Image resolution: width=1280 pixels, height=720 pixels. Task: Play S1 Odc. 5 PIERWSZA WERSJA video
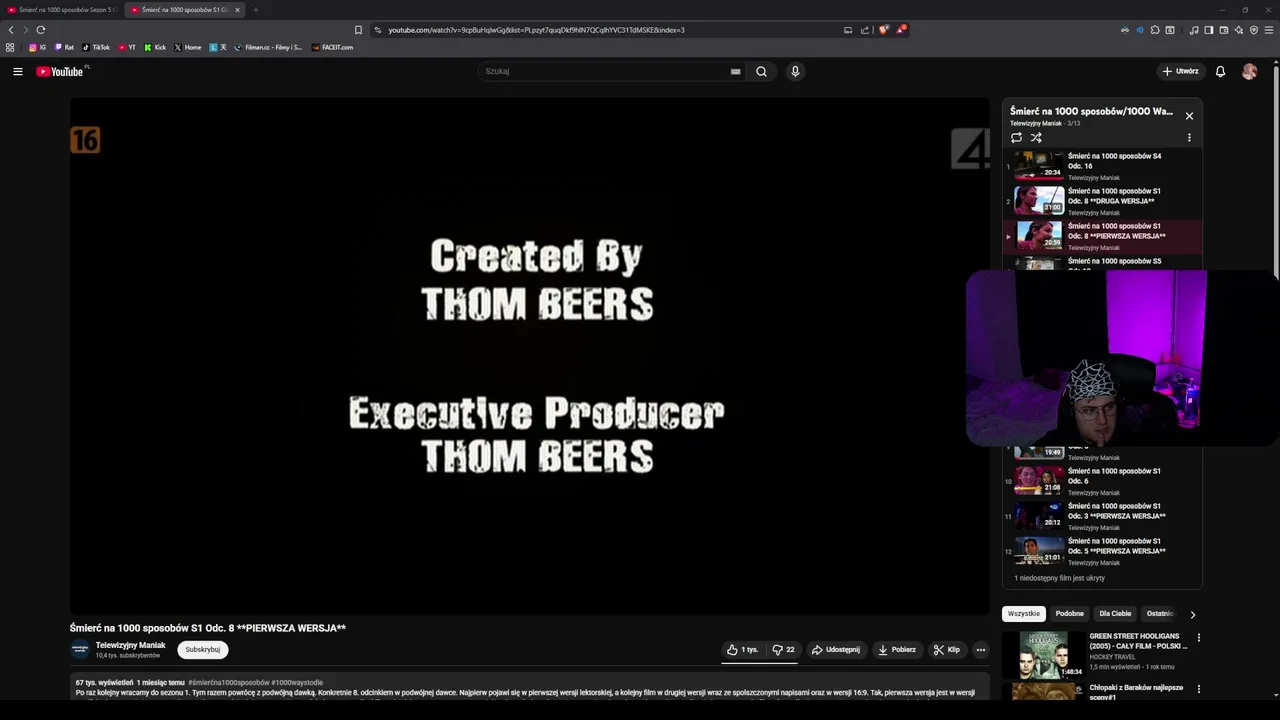pos(1102,551)
